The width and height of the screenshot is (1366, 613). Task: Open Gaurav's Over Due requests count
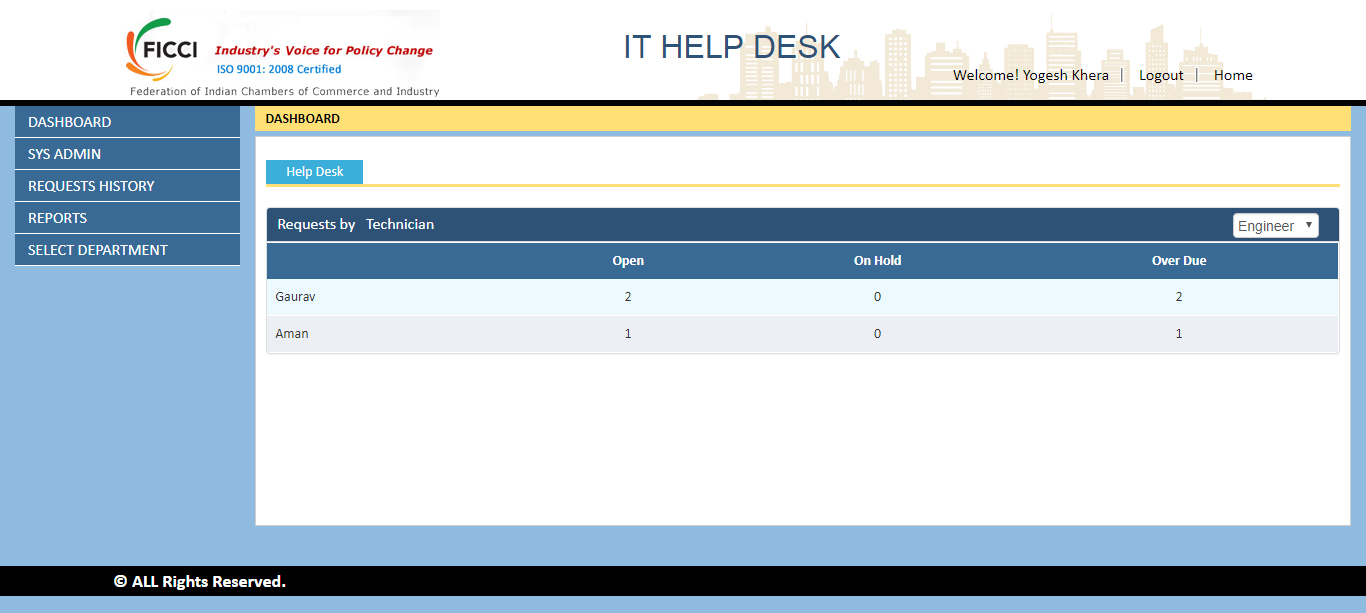tap(1178, 296)
